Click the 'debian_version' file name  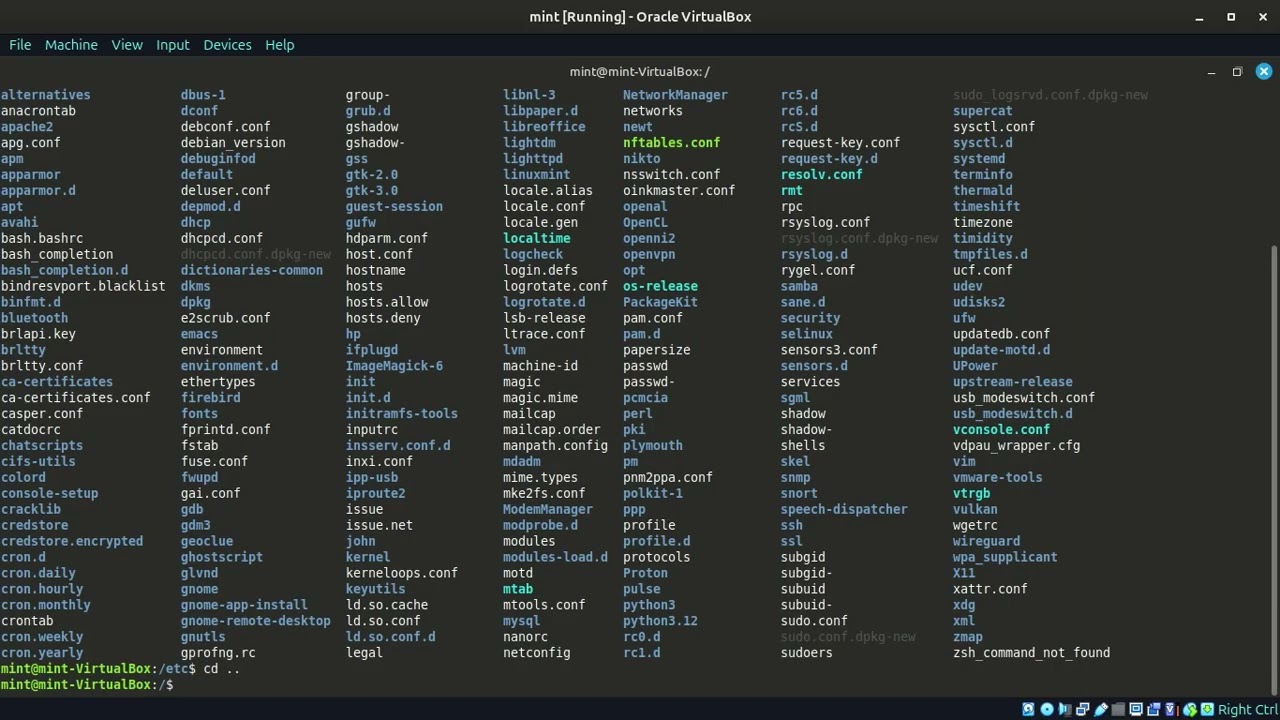tap(233, 143)
